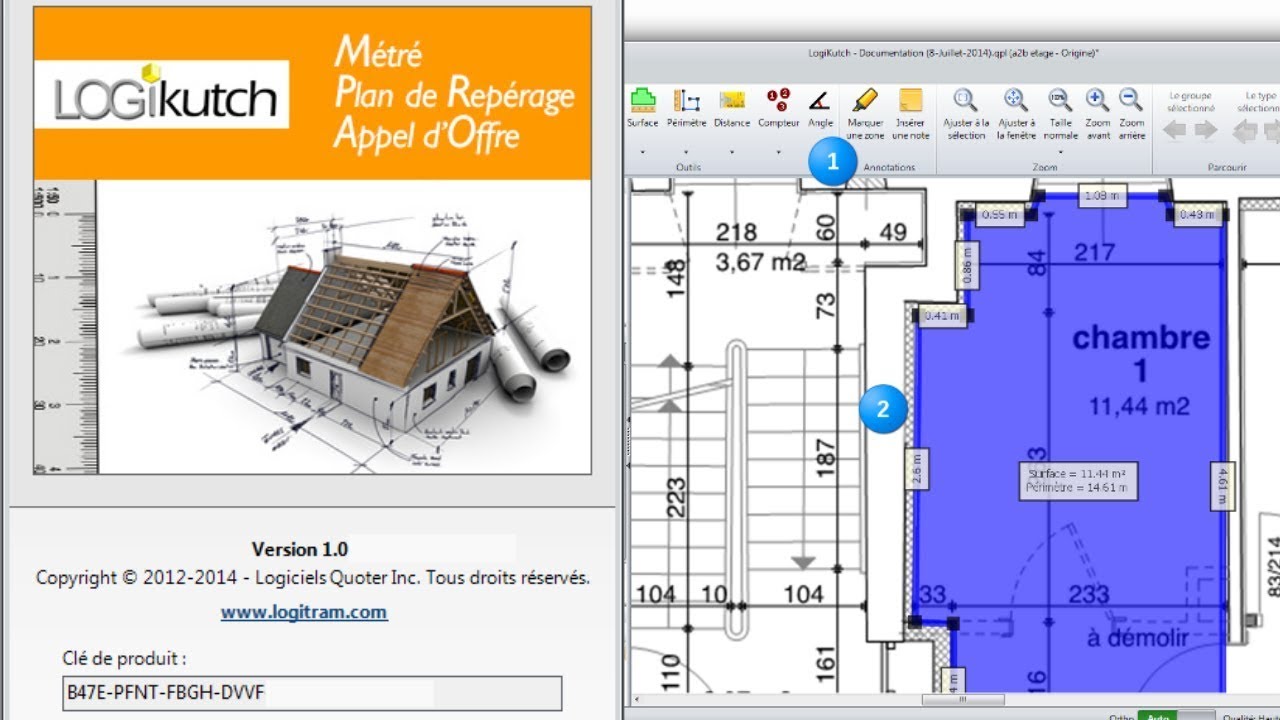The width and height of the screenshot is (1280, 720).
Task: Click the '1.08 m' segment label
Action: 1101,197
